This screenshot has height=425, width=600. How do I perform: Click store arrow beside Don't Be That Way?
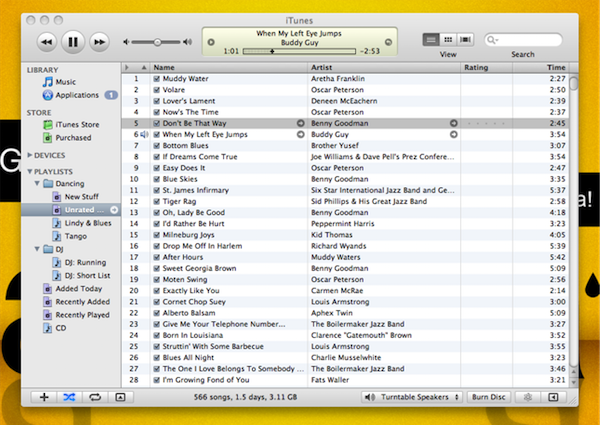(301, 123)
